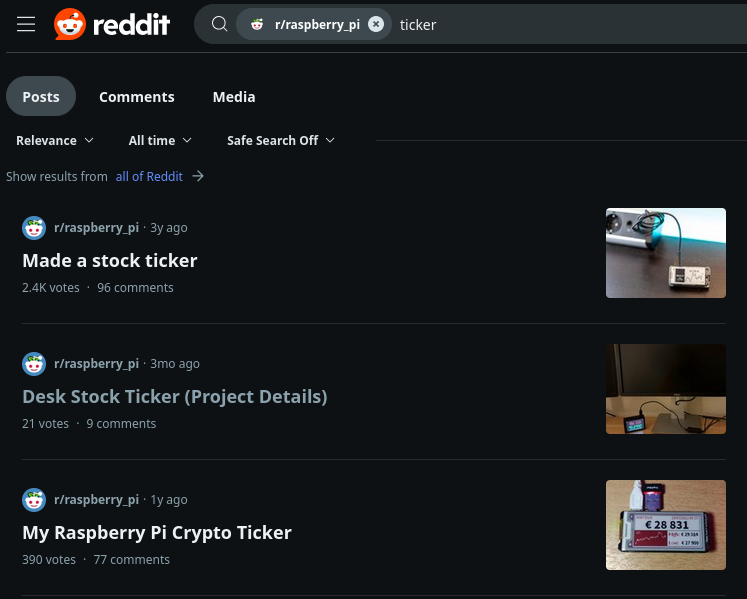Open 'Desk Stock Ticker (Project Details)' post
This screenshot has height=599, width=747.
click(x=175, y=396)
